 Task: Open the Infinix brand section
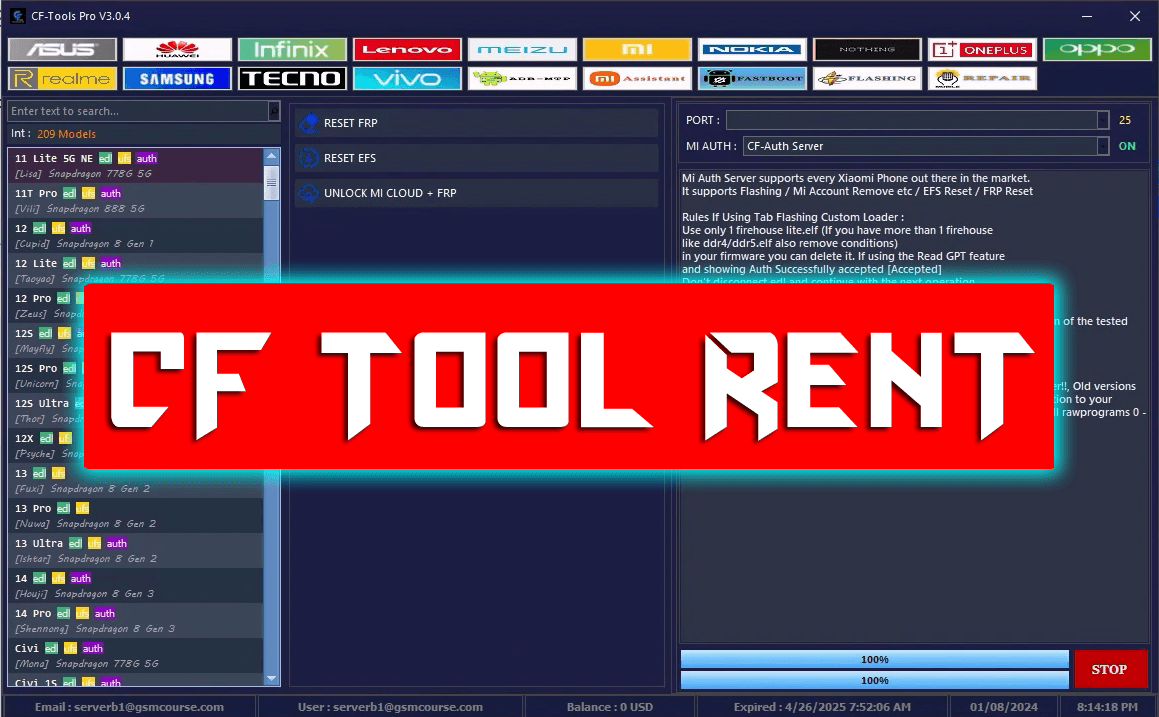(292, 50)
